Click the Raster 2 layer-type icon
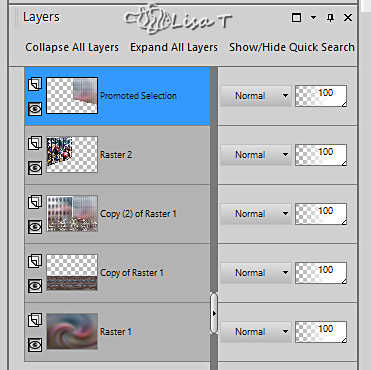The width and height of the screenshot is (371, 370). [35, 144]
